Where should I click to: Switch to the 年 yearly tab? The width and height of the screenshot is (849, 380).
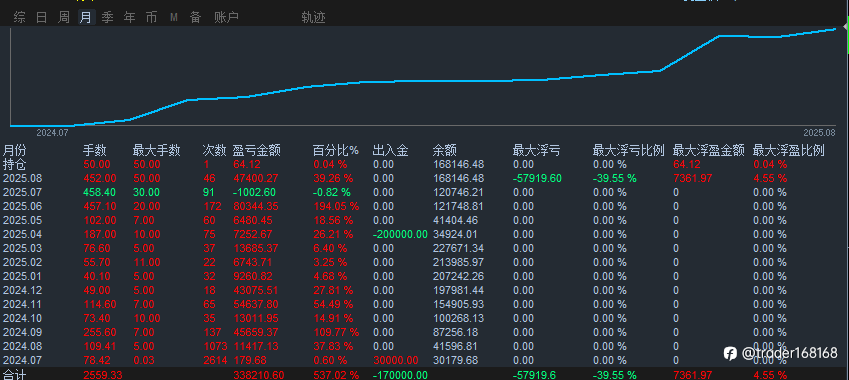(x=129, y=17)
